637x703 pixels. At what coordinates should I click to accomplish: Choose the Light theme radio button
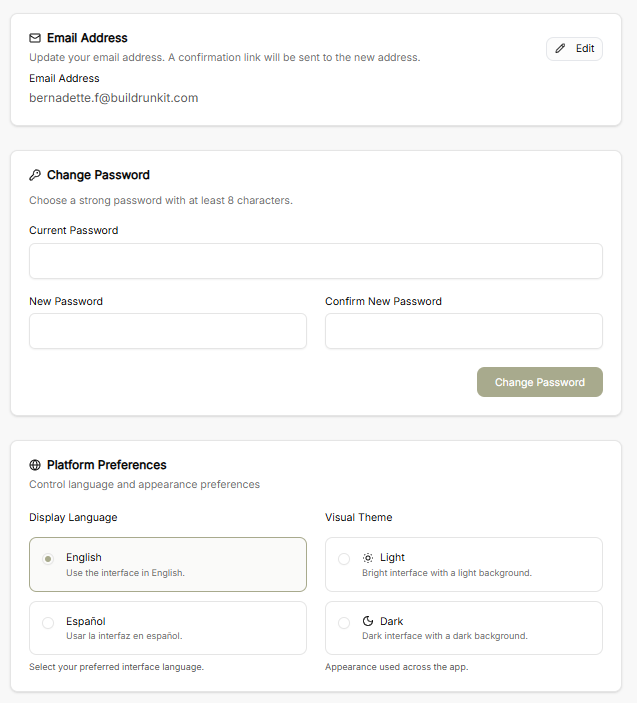click(344, 559)
